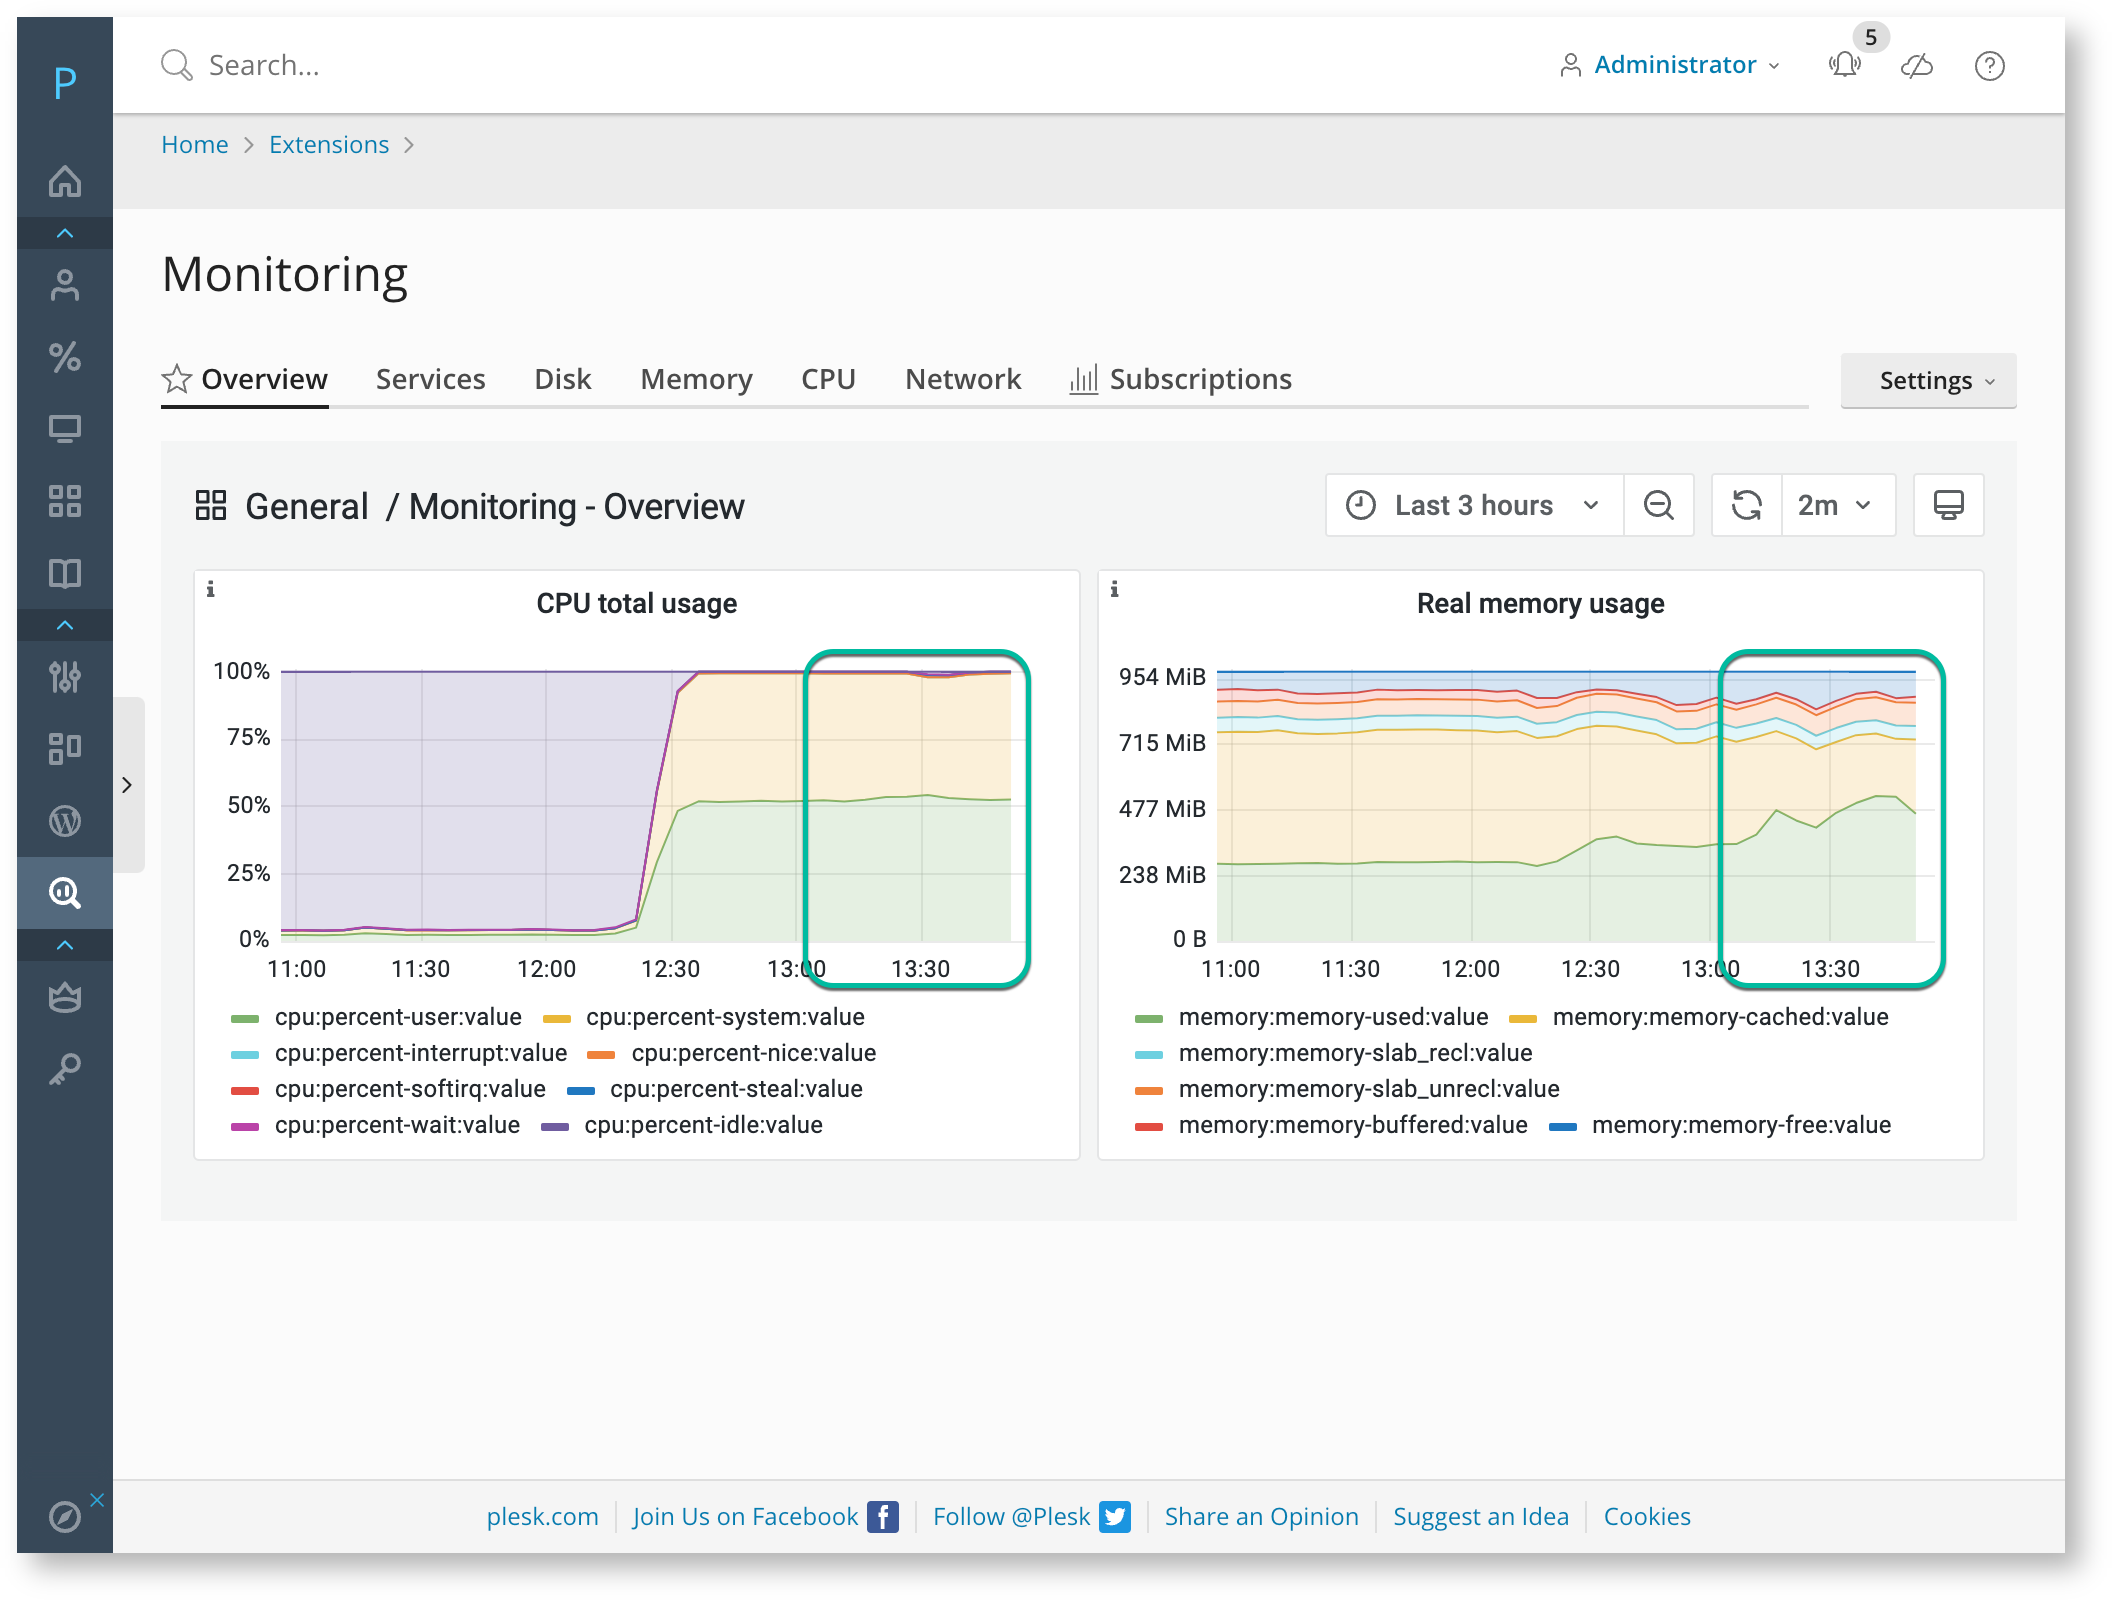Click the cloud status icon in header
Screen dimensions: 2113x1601
1916,65
